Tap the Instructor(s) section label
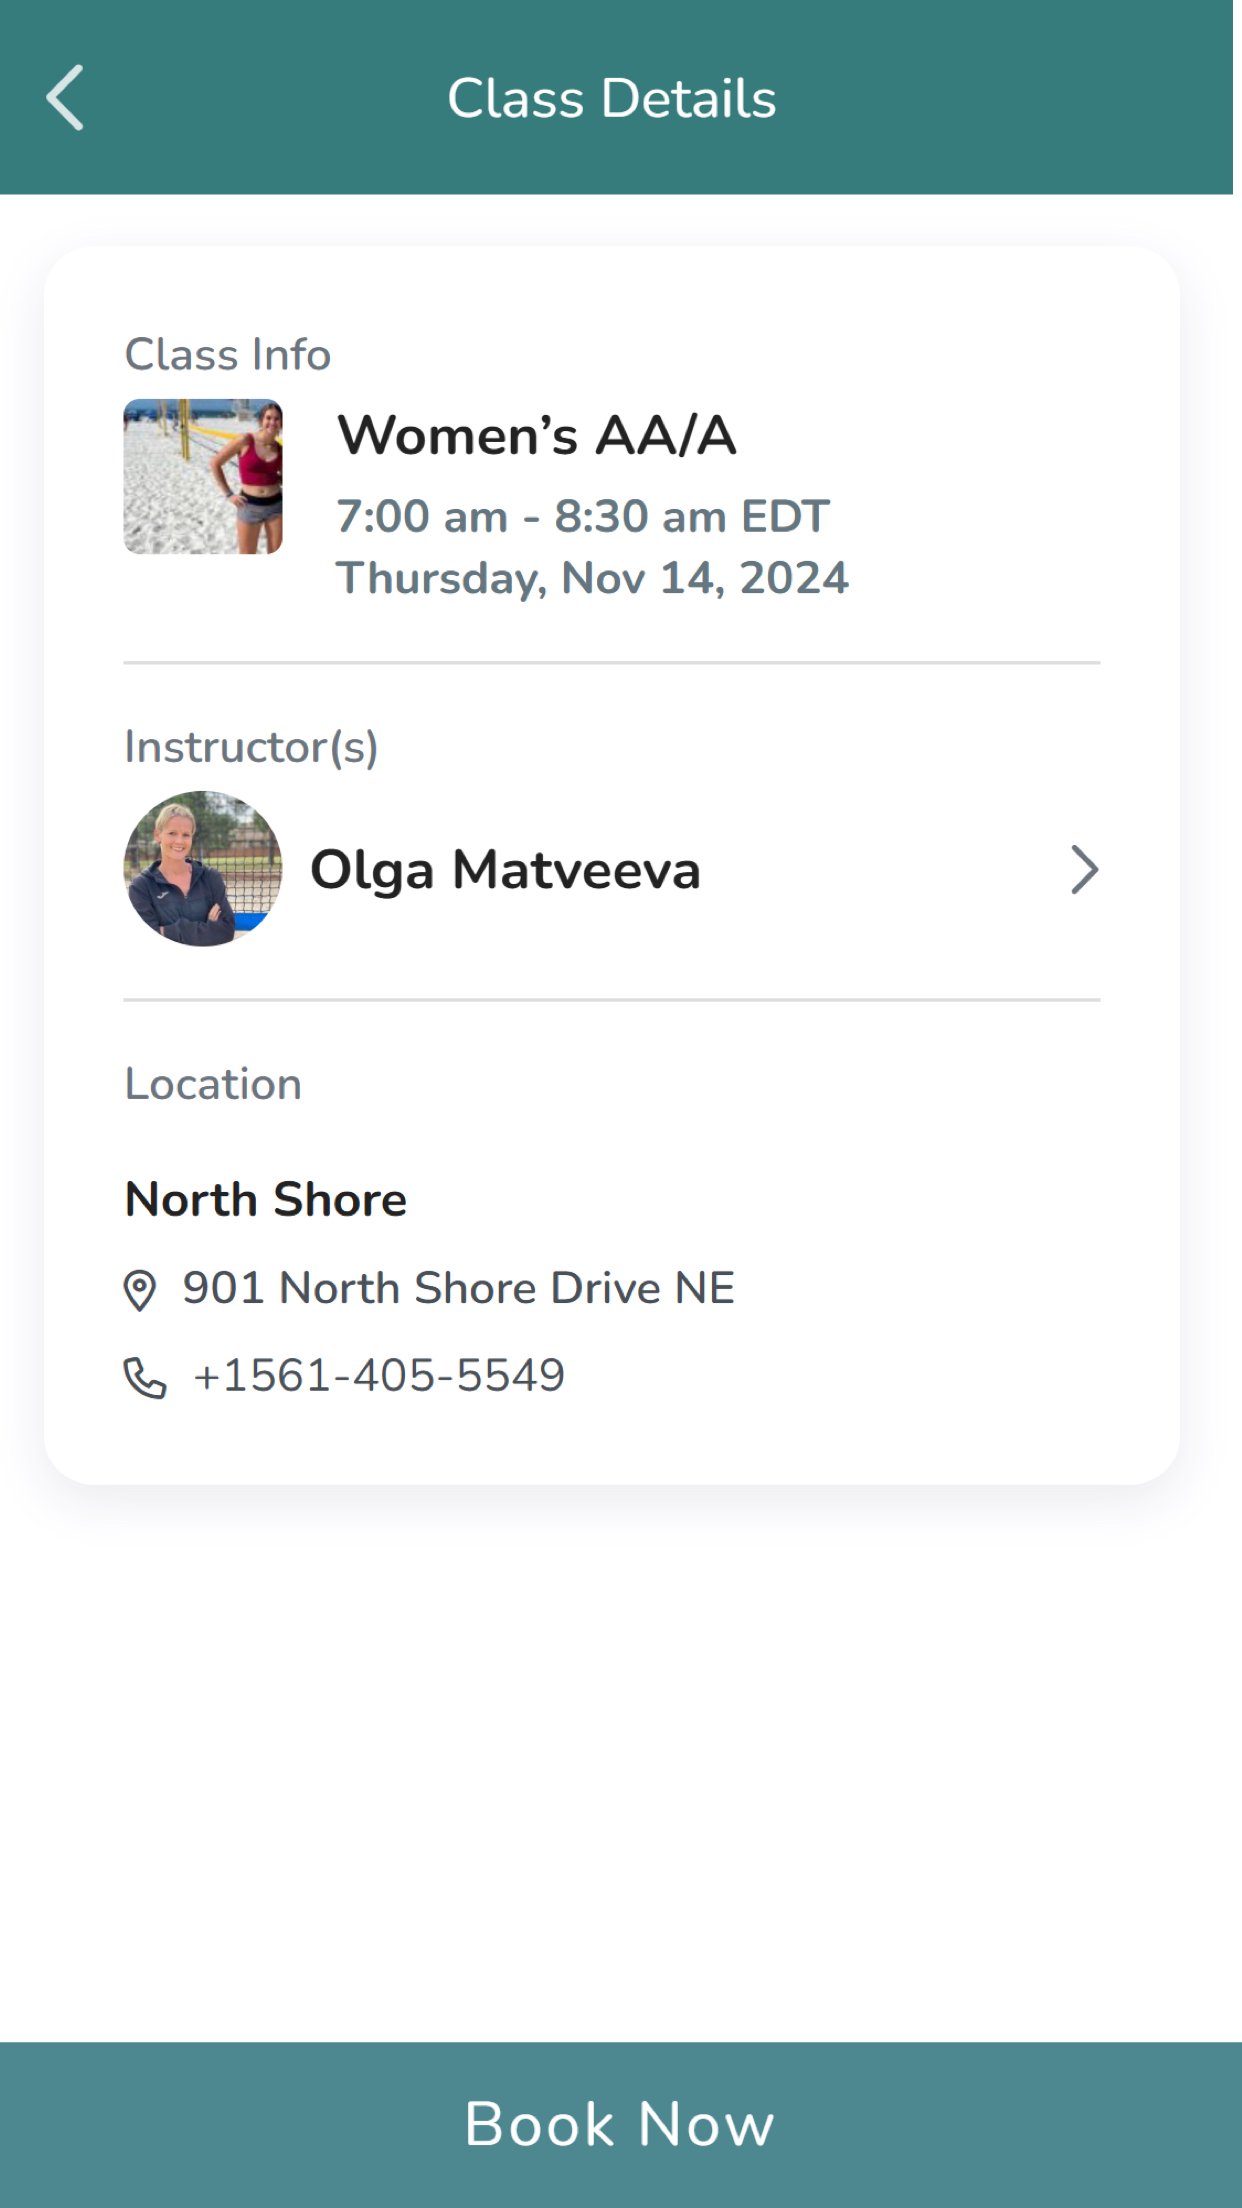 251,747
